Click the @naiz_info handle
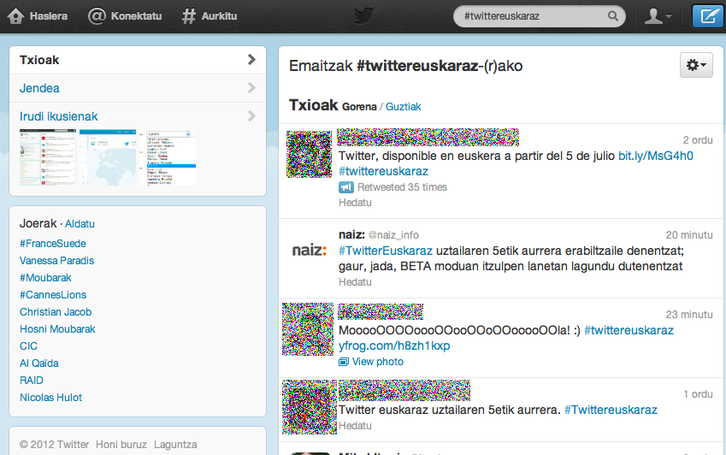 (394, 235)
